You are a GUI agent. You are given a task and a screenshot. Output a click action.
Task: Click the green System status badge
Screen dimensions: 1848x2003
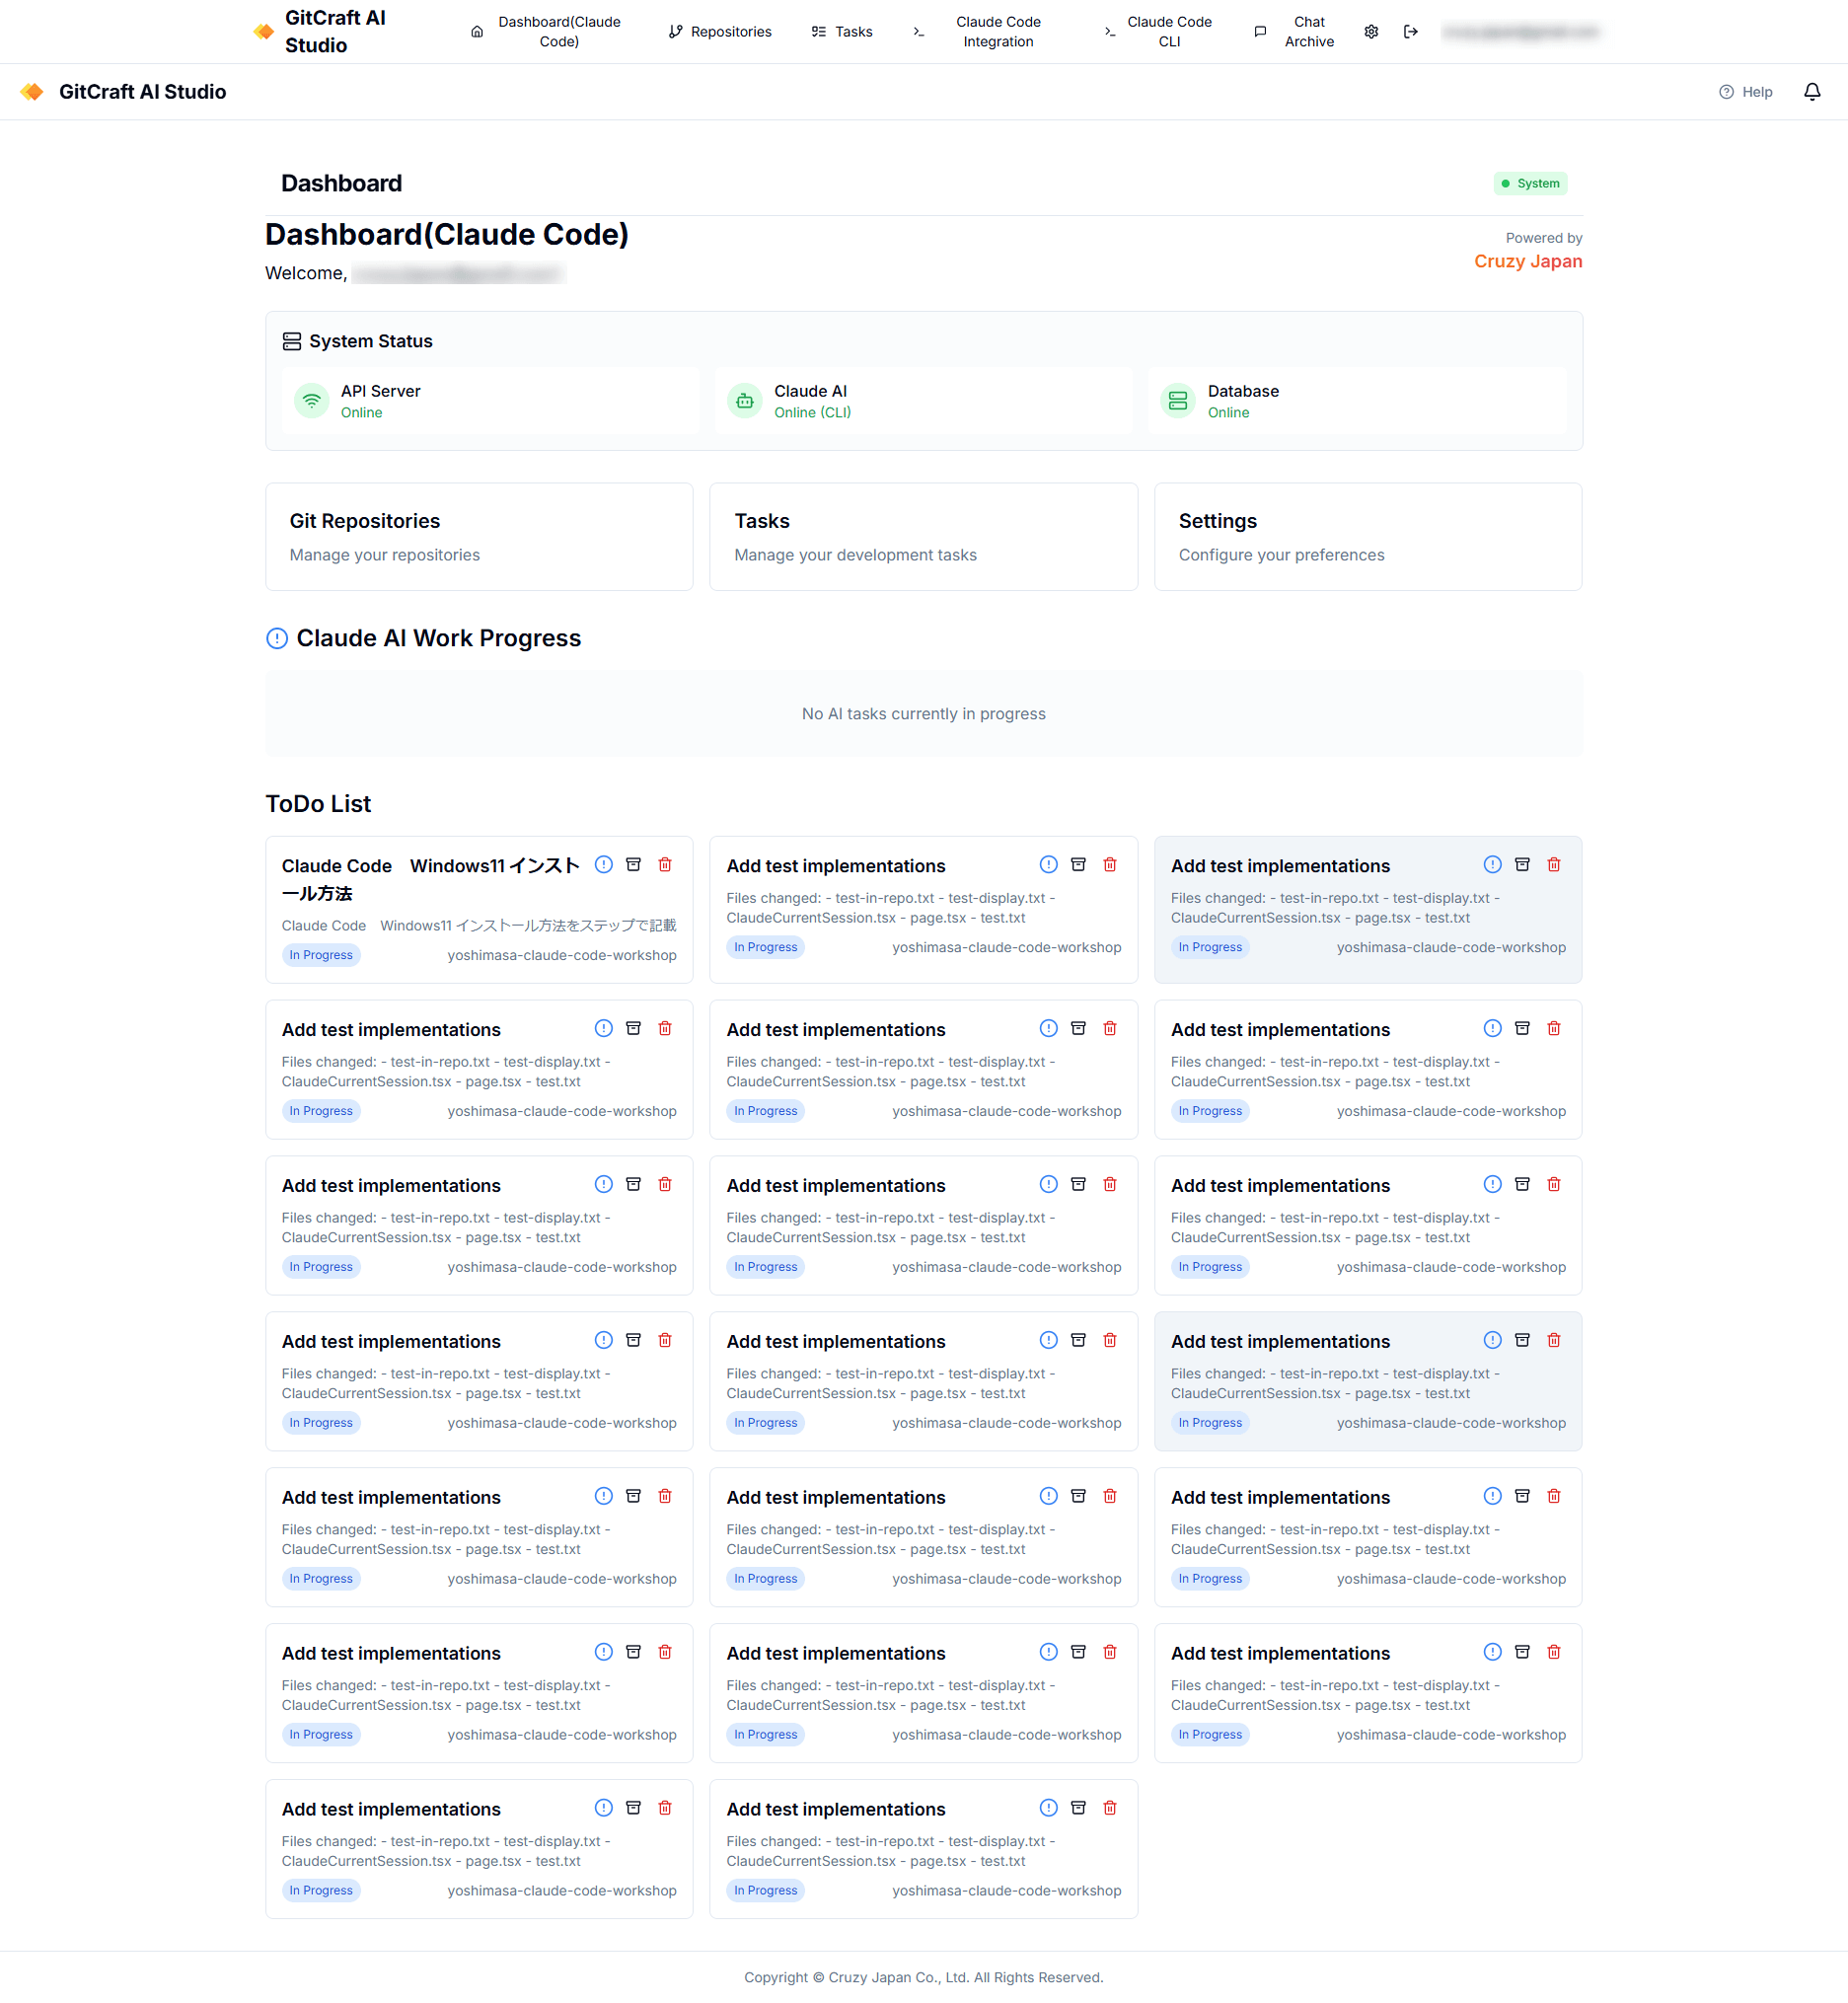point(1530,183)
